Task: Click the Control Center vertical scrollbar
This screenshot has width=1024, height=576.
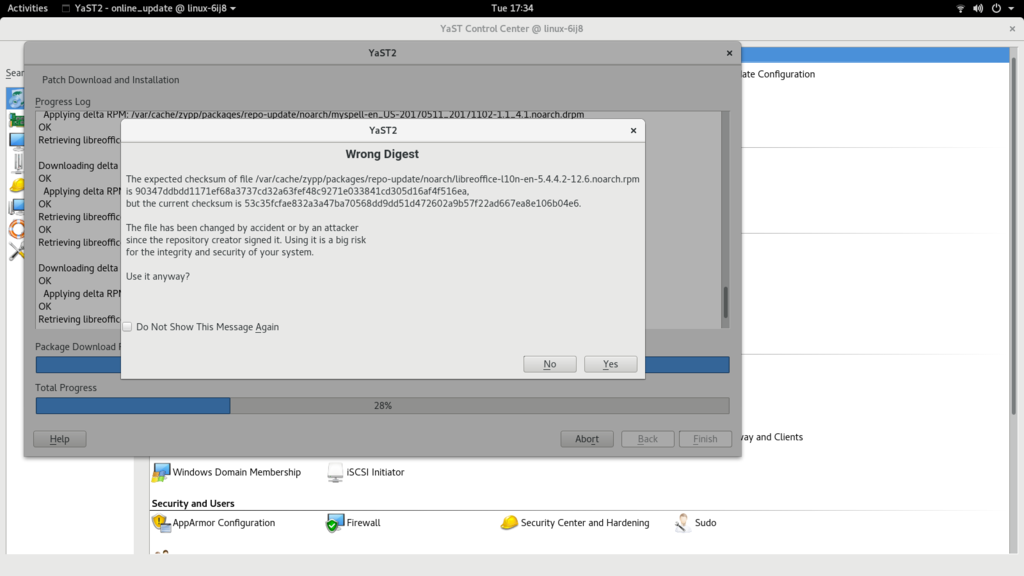Action: pos(1014,235)
